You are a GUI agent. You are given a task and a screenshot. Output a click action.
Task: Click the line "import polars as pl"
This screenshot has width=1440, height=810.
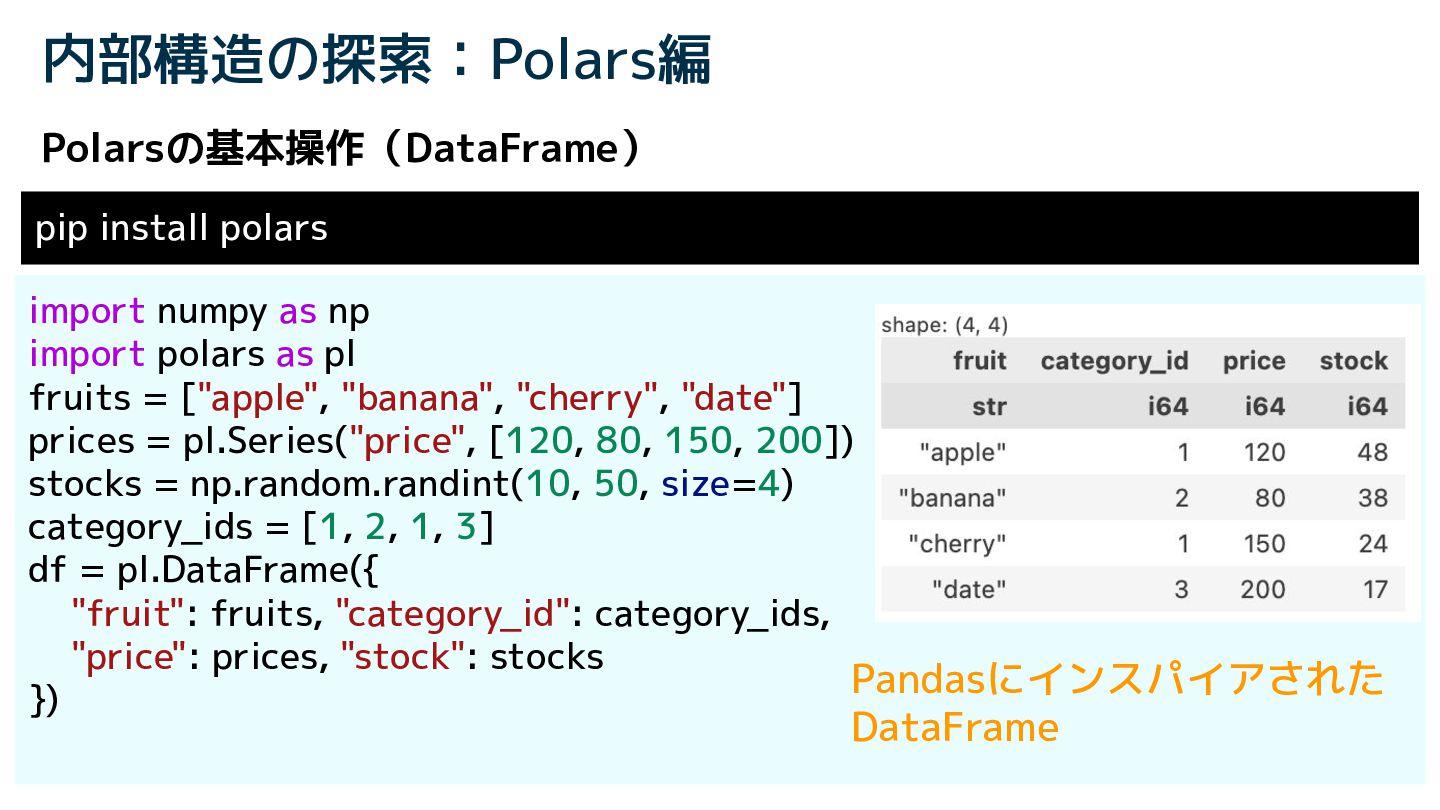192,355
